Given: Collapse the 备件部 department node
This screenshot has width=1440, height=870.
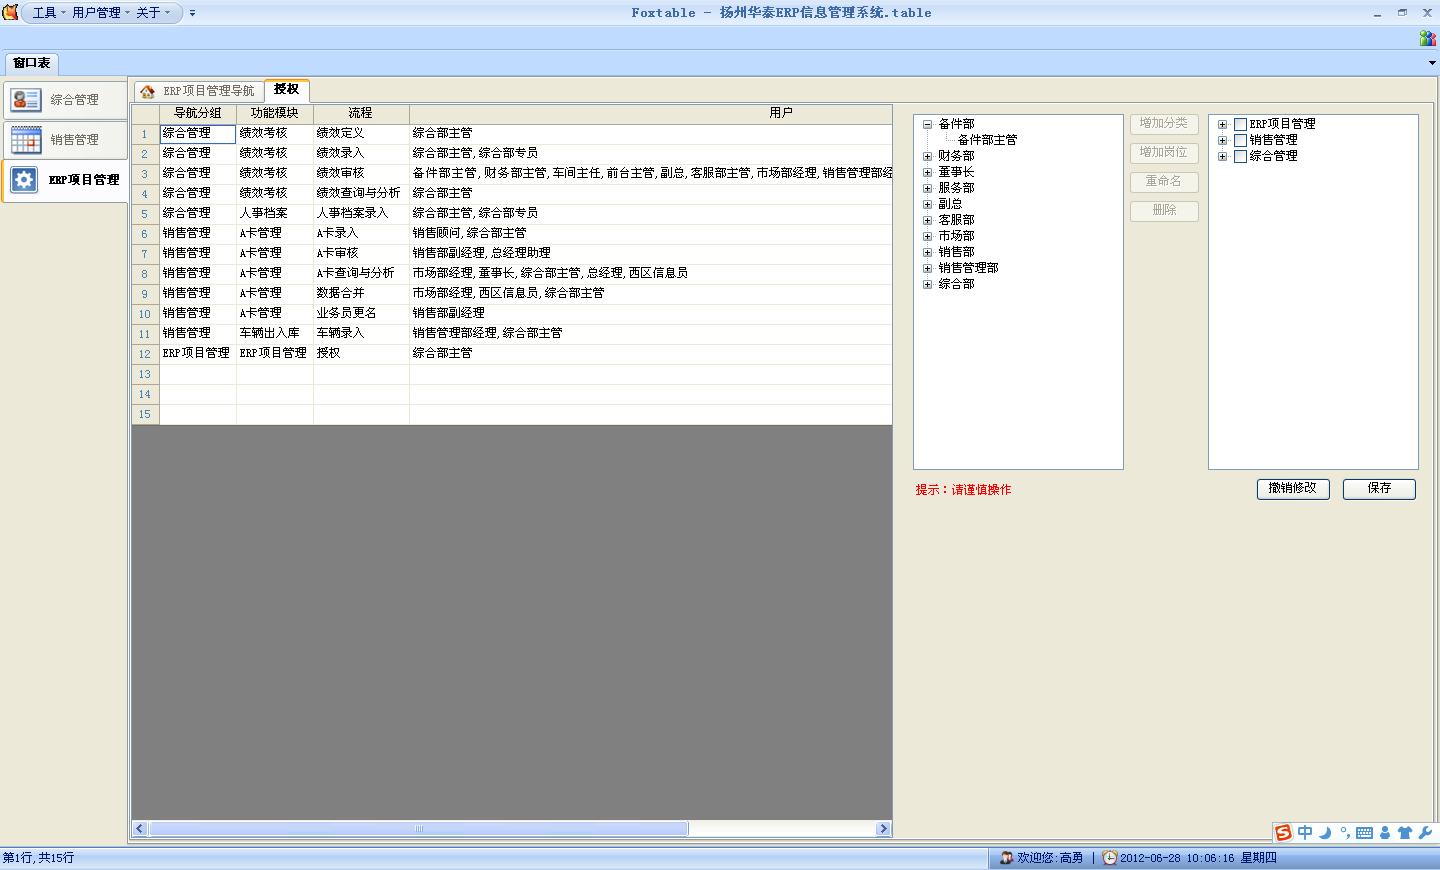Looking at the screenshot, I should pyautogui.click(x=927, y=125).
